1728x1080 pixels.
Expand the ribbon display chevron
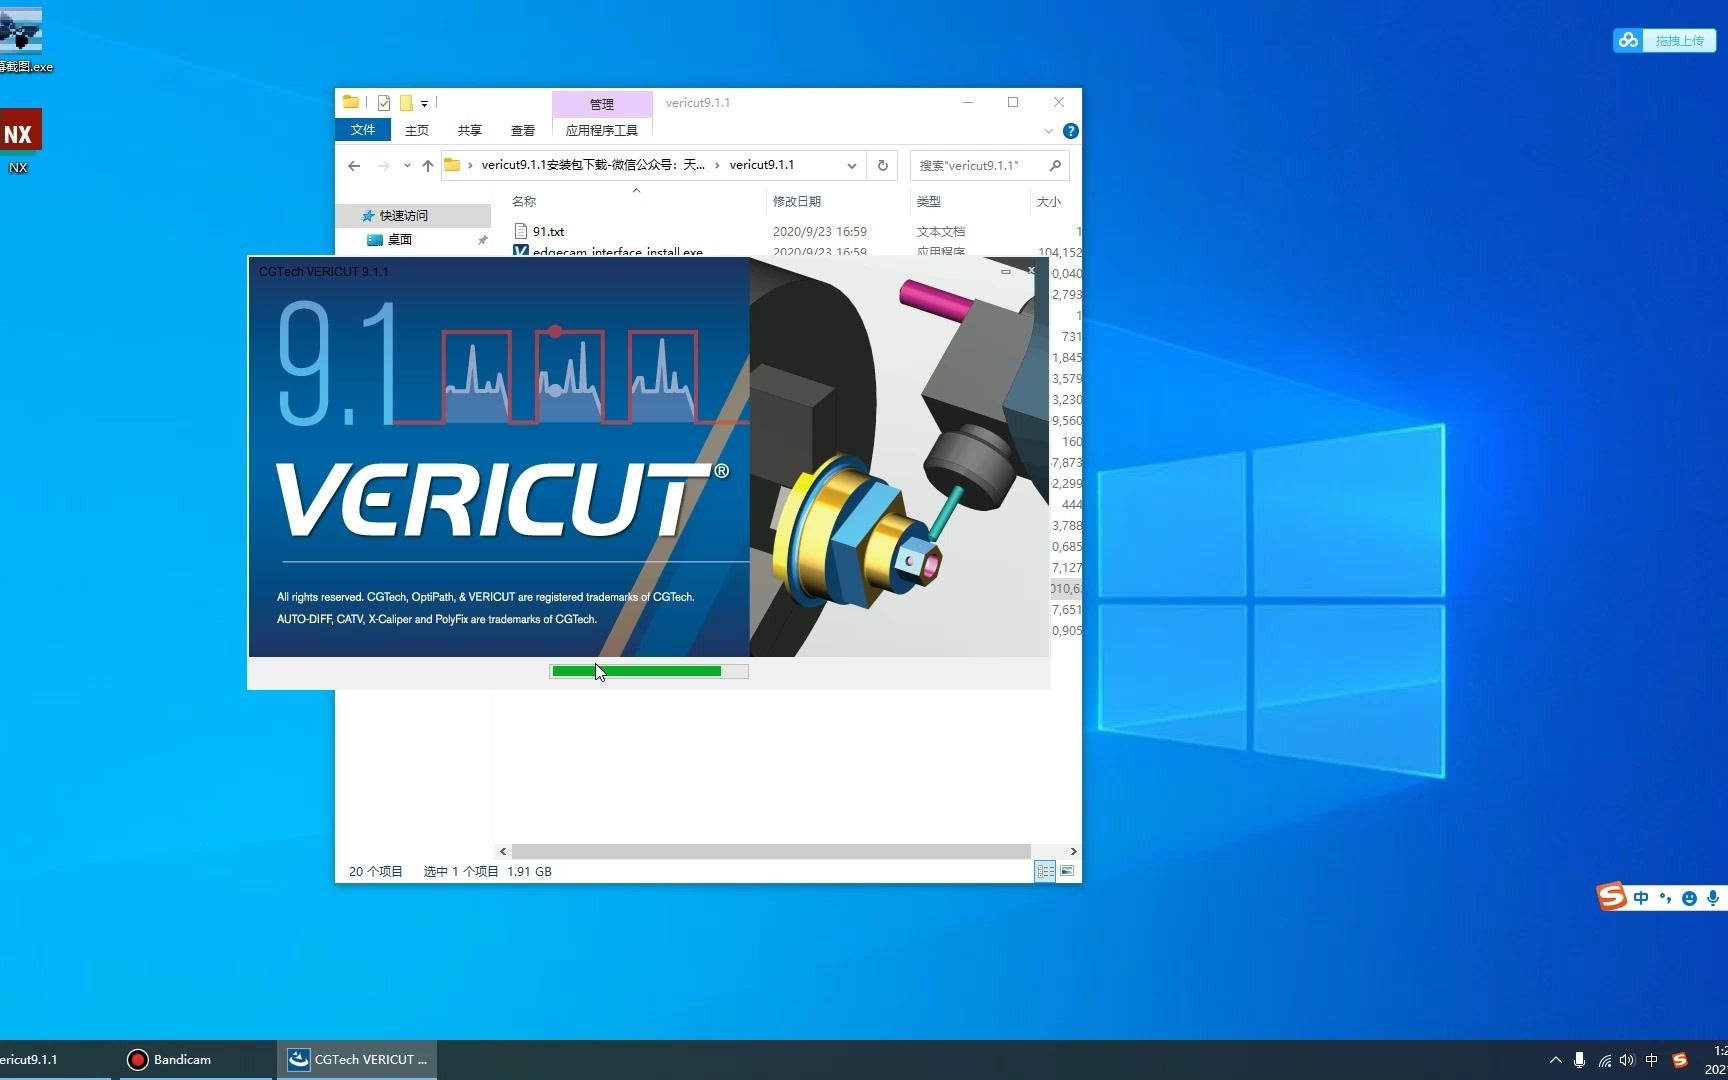(1048, 130)
